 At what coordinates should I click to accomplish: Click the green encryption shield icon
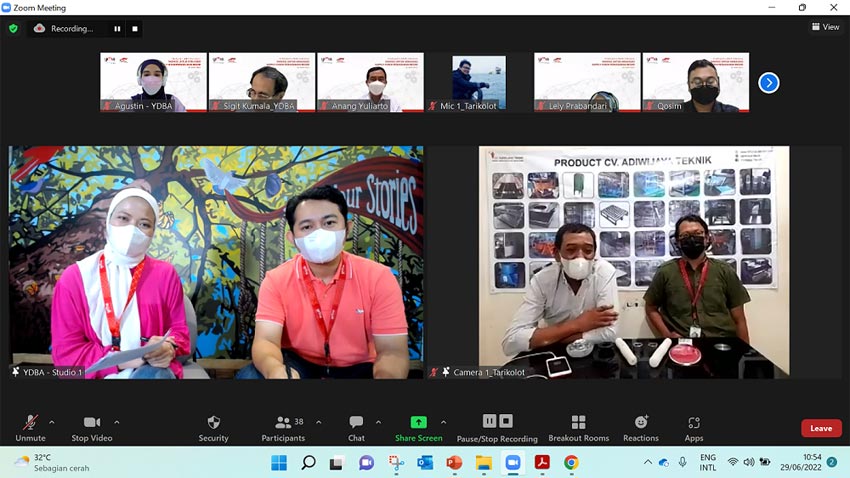pyautogui.click(x=14, y=28)
